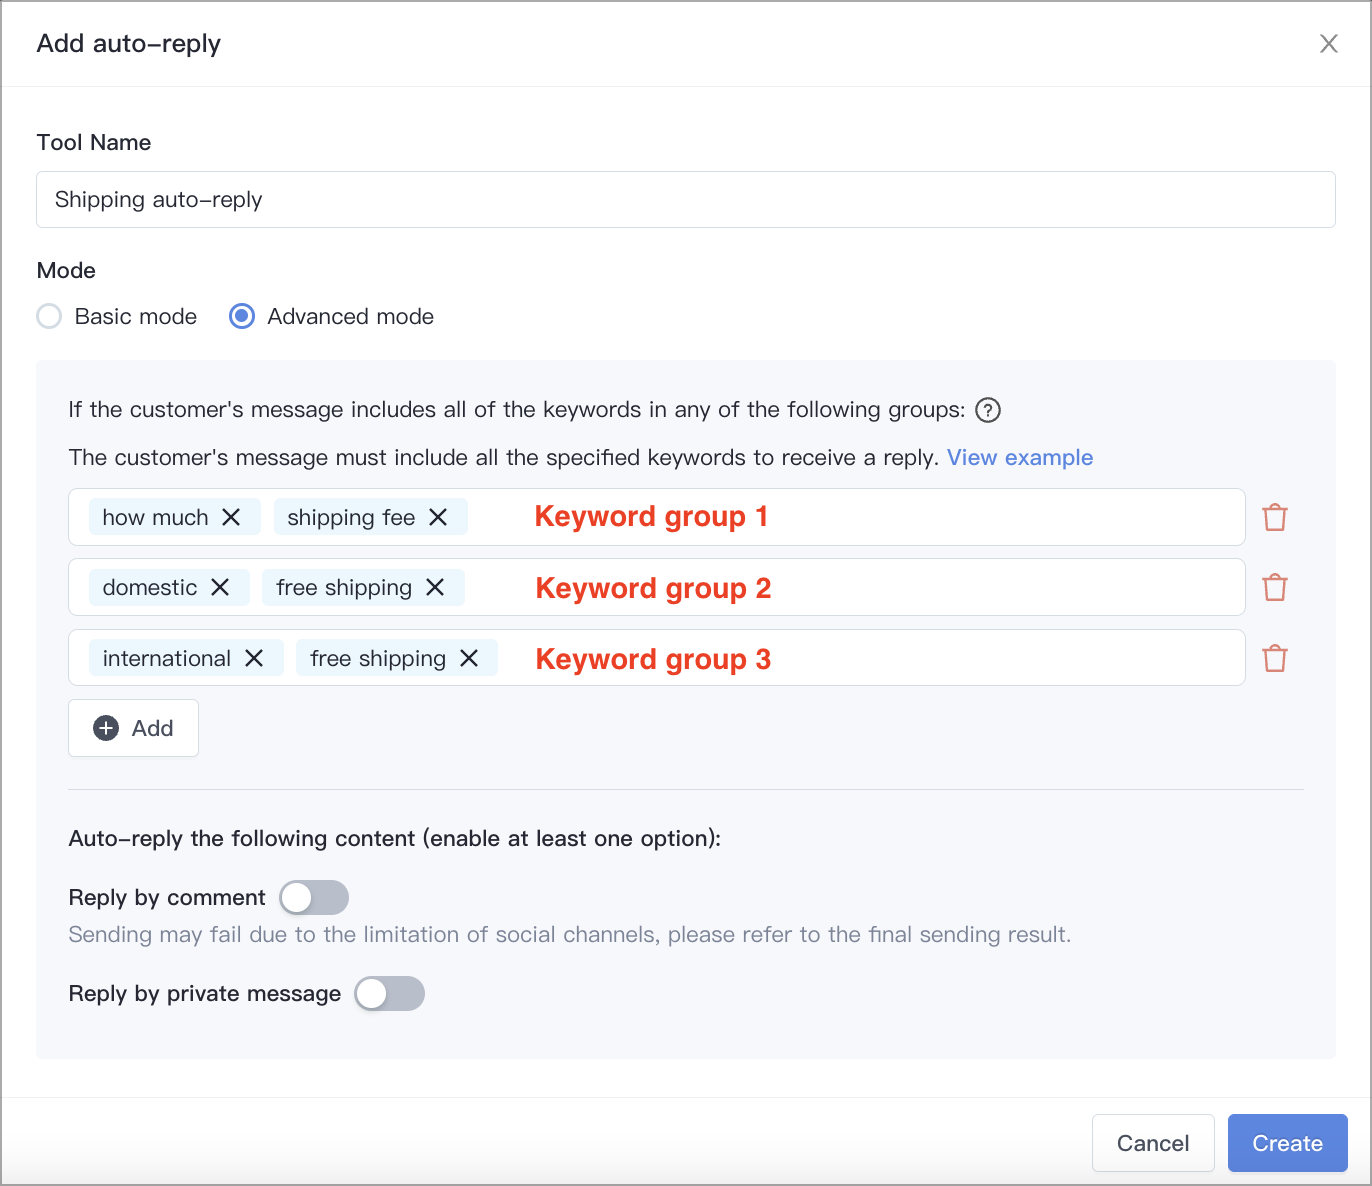Click the Create button
The width and height of the screenshot is (1372, 1186).
(1287, 1143)
